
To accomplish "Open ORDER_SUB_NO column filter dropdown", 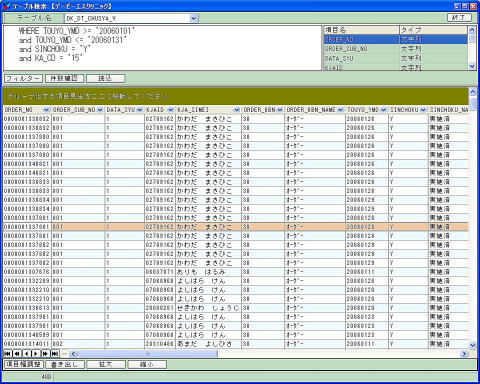I will 100,110.
